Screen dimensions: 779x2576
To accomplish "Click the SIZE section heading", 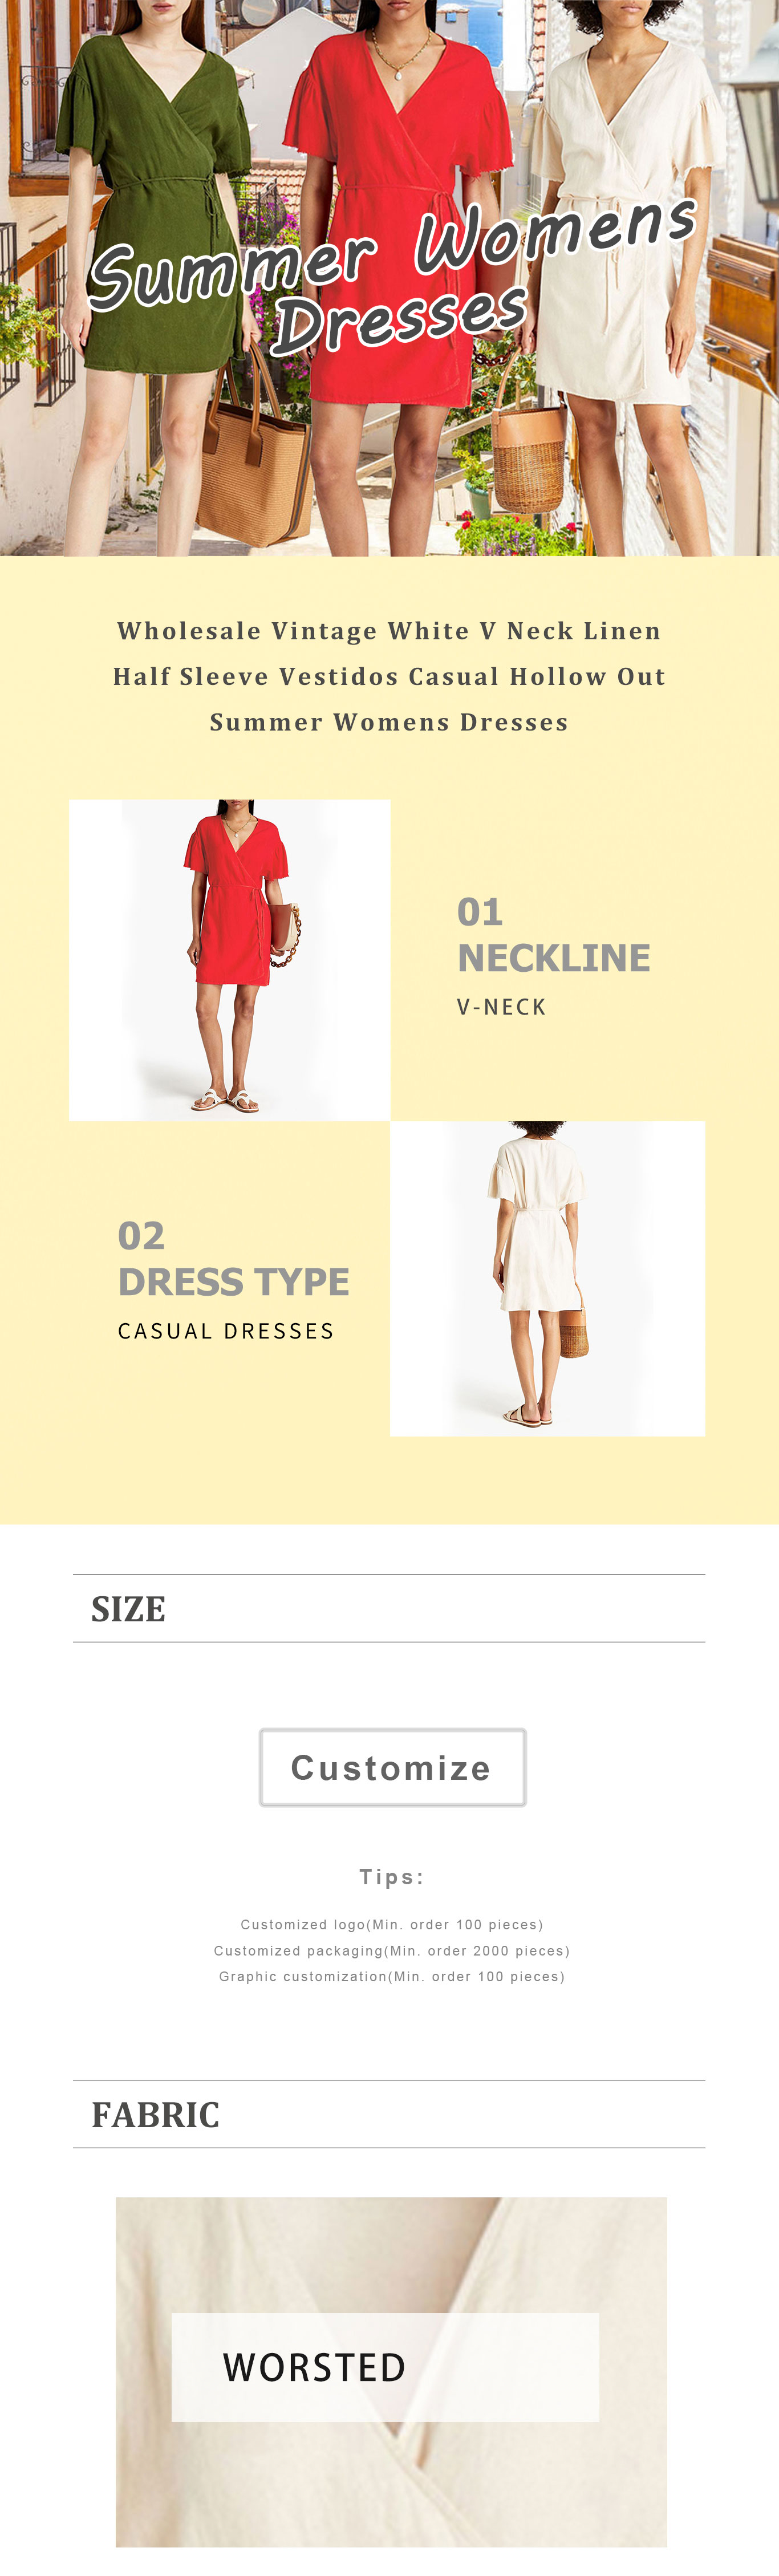I will (x=128, y=1608).
